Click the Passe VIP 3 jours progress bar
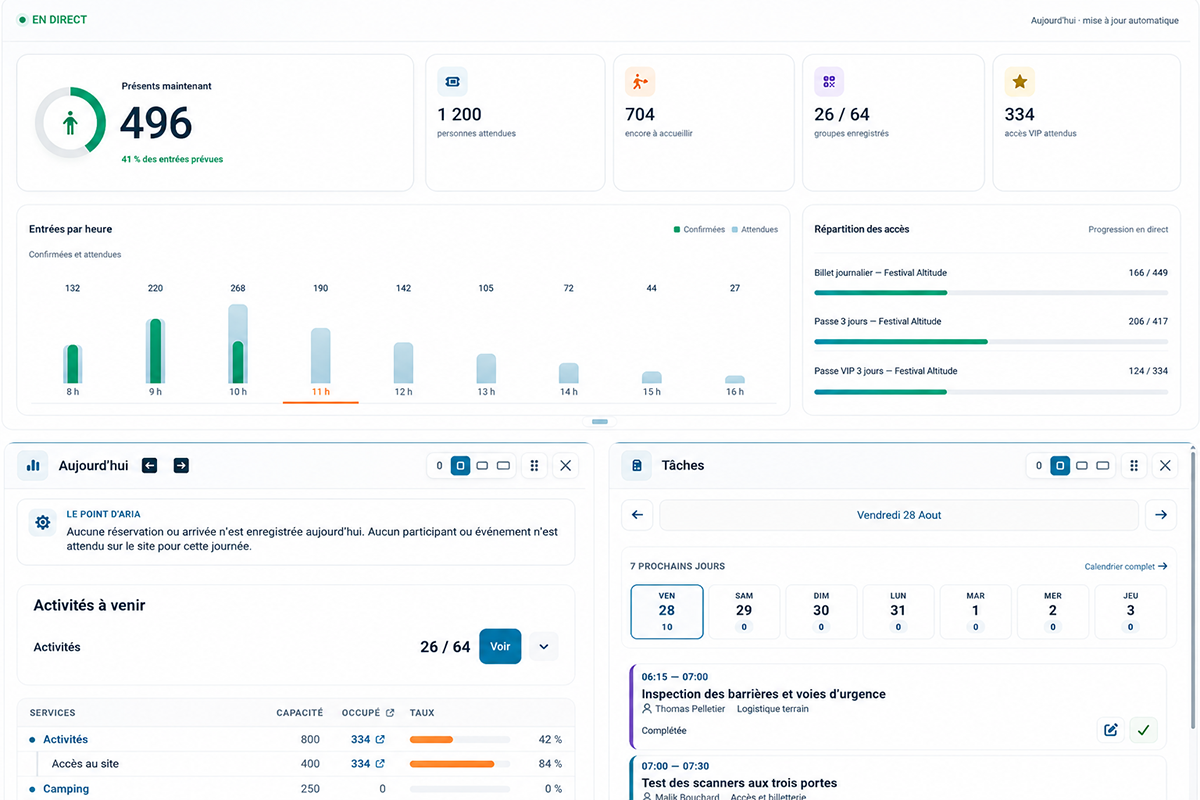1200x800 pixels. tap(991, 392)
